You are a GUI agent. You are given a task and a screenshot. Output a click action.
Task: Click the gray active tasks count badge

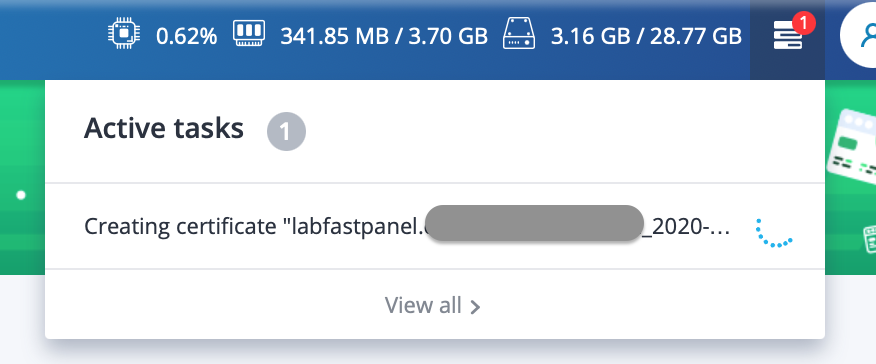click(286, 132)
